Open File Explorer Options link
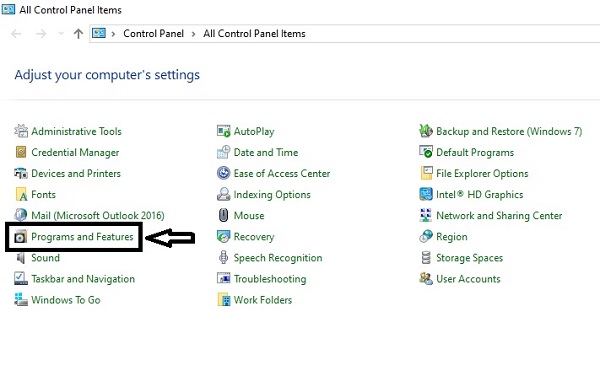This screenshot has width=600, height=376. click(x=482, y=174)
